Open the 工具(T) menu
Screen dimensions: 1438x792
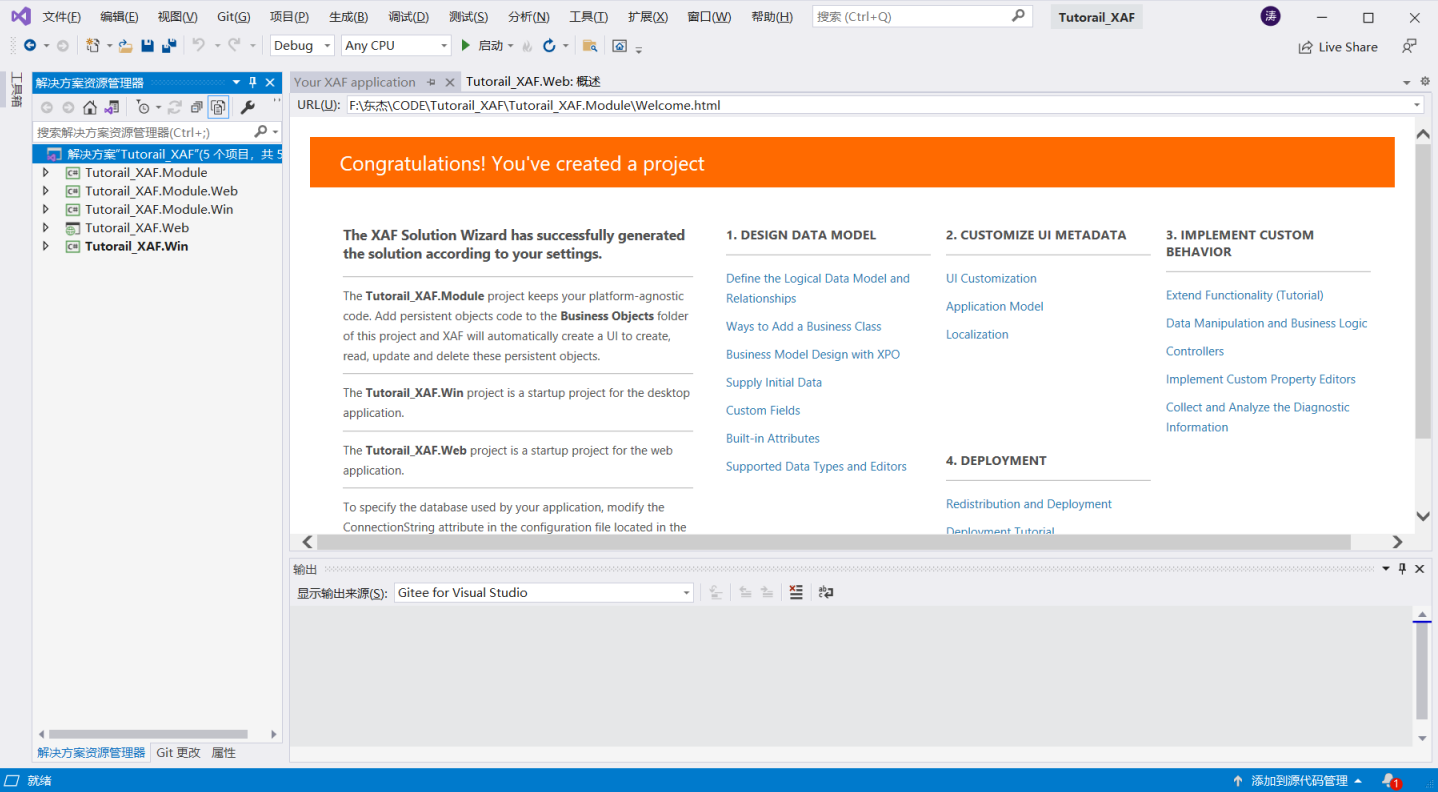[x=588, y=17]
